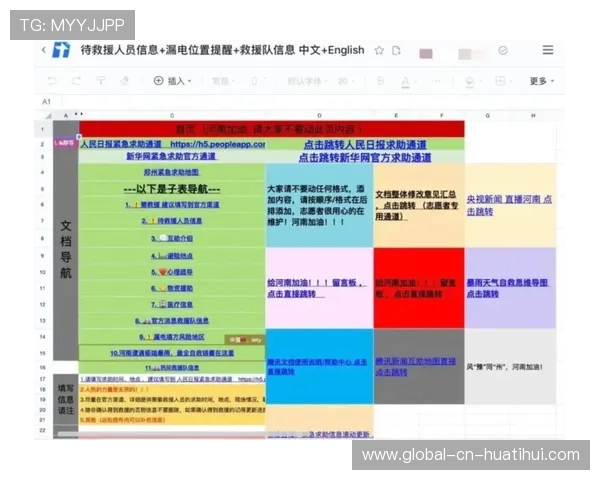Open 腾讯新闻互助地图 link in gray cell
600x480 pixels.
click(416, 366)
